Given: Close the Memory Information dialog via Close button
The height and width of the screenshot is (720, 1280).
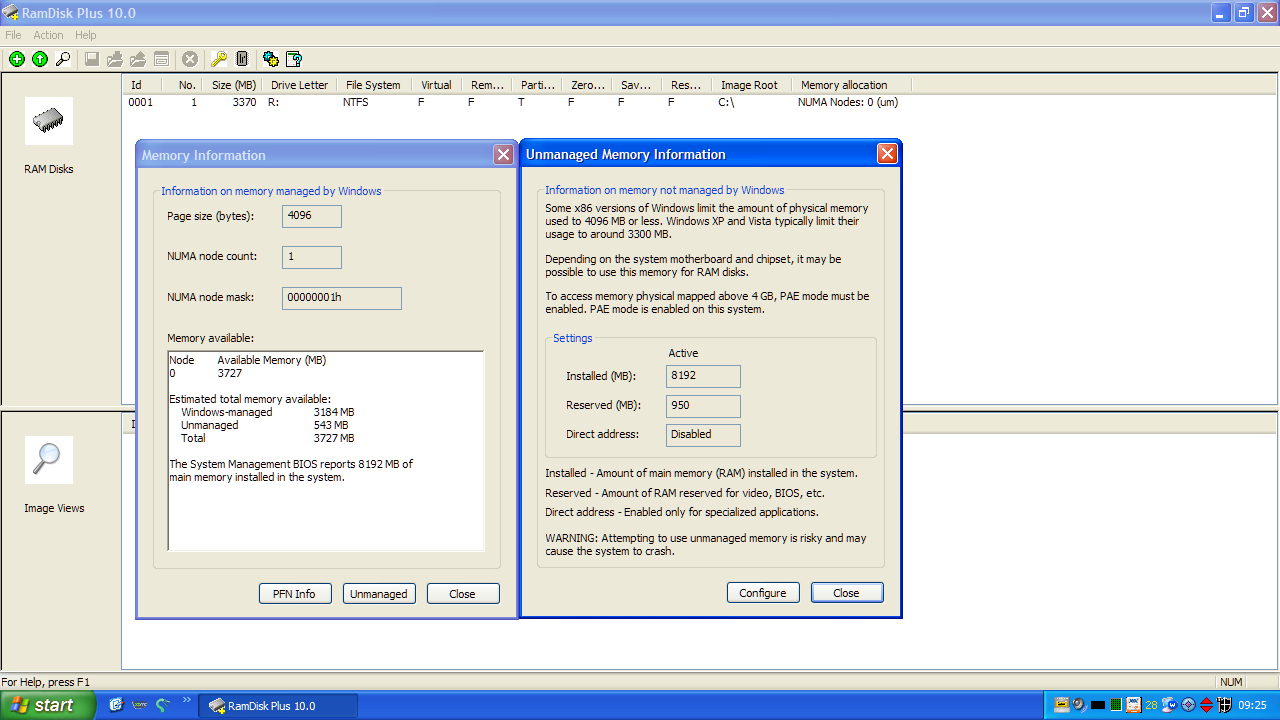Looking at the screenshot, I should (x=463, y=594).
